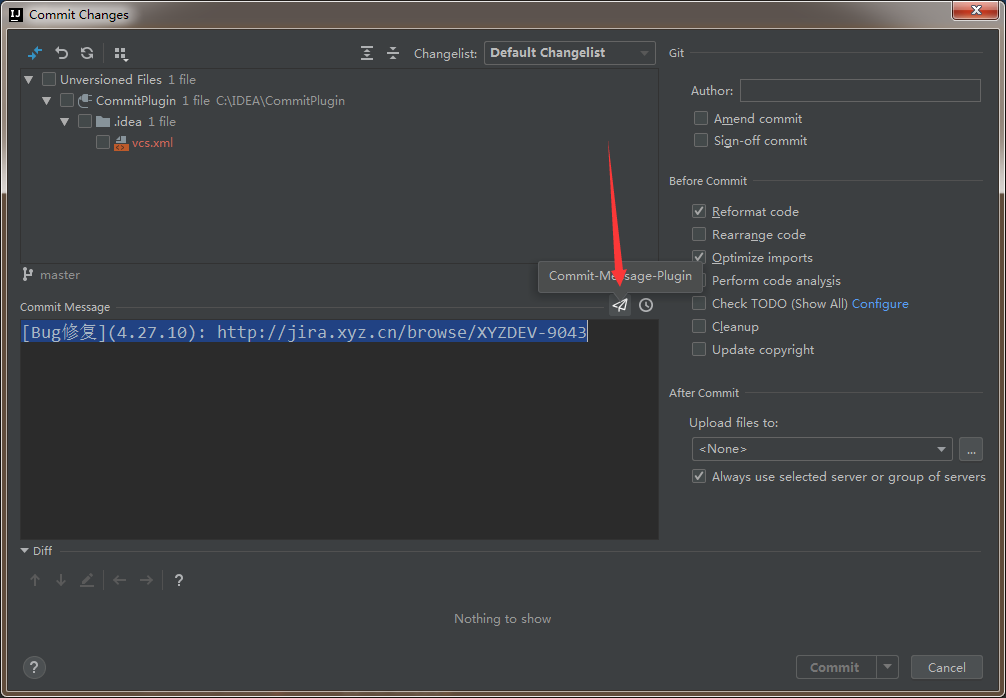Viewport: 1006px width, 698px height.
Task: Click the Diff help question mark icon
Action: pyautogui.click(x=179, y=581)
